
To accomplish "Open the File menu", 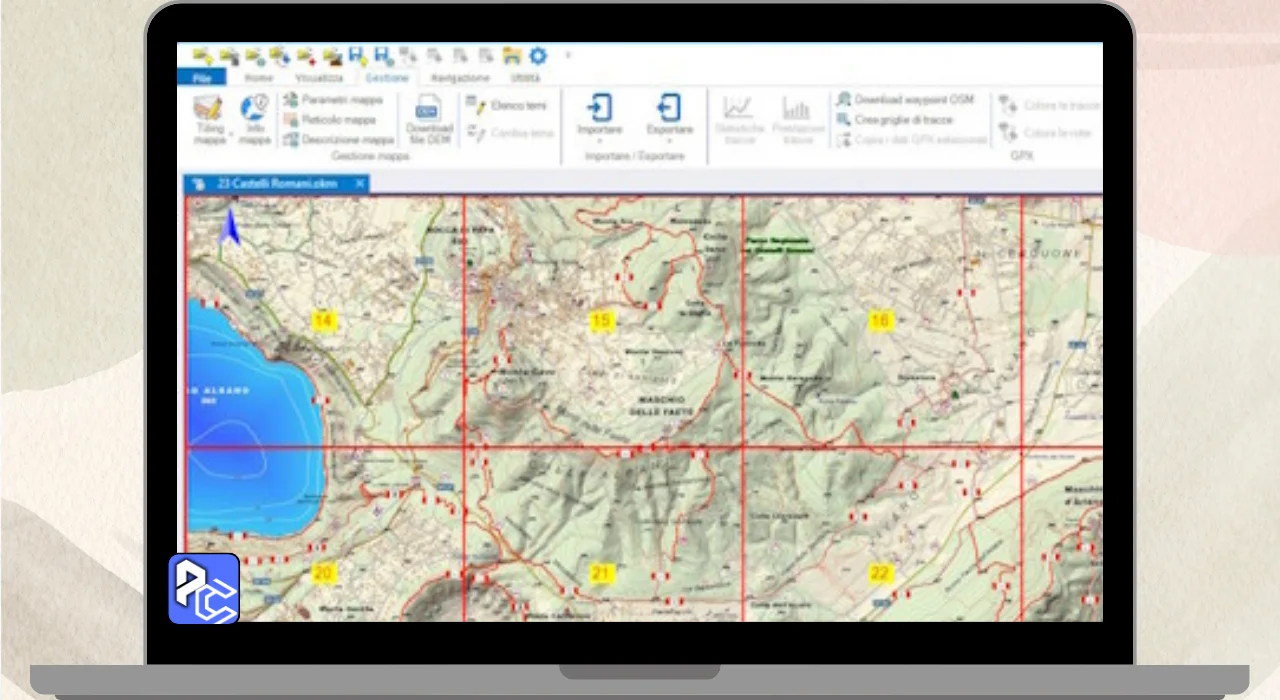I will click(201, 78).
